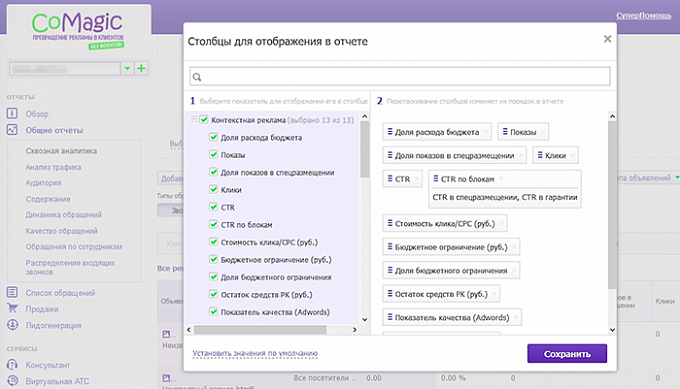This screenshot has width=680, height=389.
Task: Close the column settings dialog
Action: pos(607,39)
